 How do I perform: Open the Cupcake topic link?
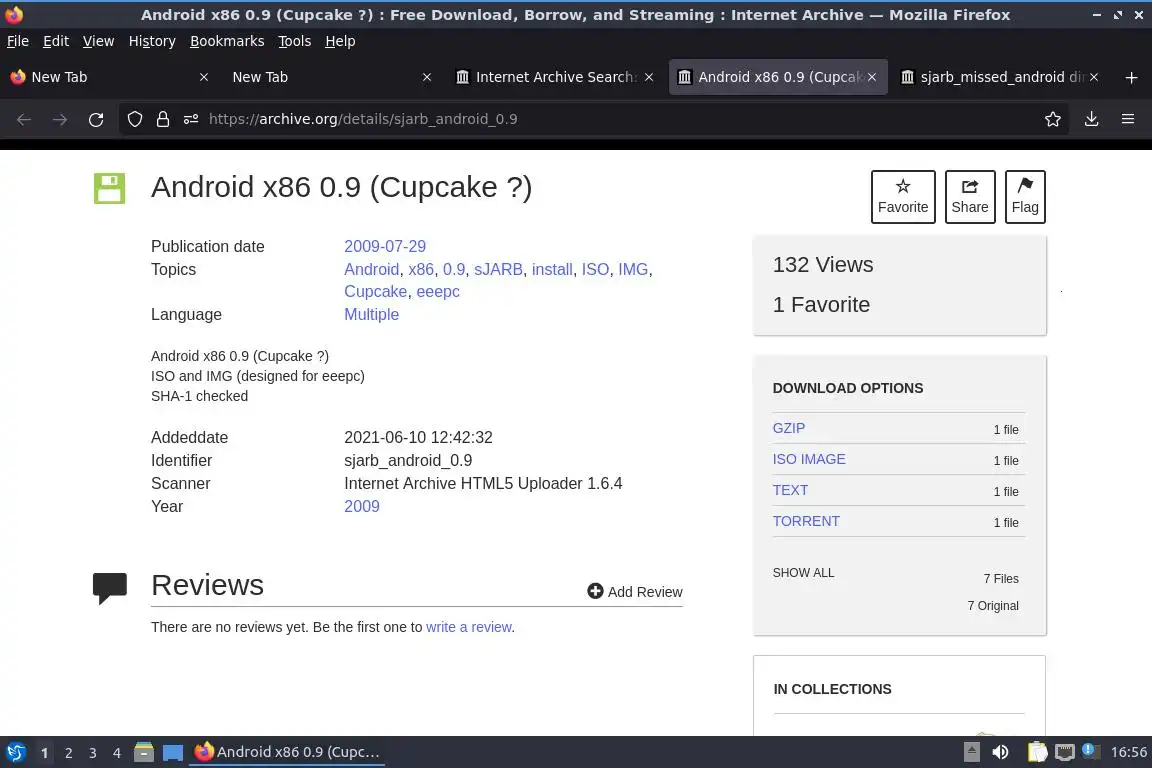(375, 291)
